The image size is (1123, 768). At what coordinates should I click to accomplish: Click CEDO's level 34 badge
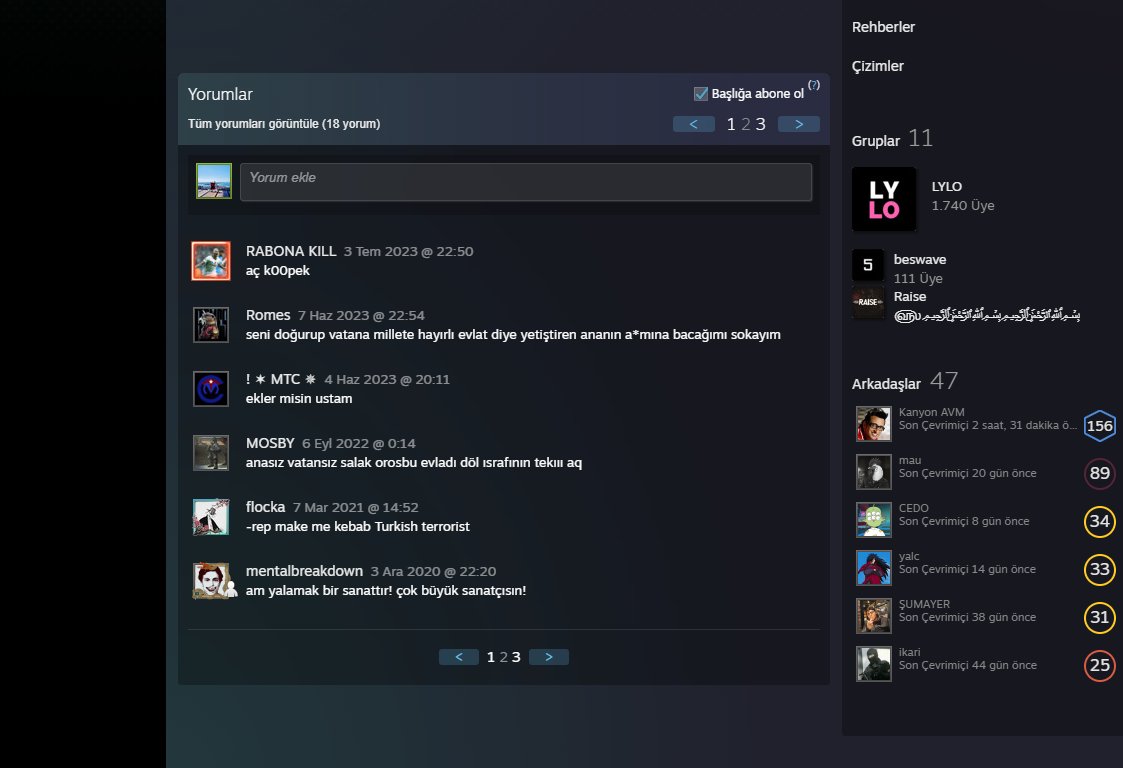[1099, 522]
